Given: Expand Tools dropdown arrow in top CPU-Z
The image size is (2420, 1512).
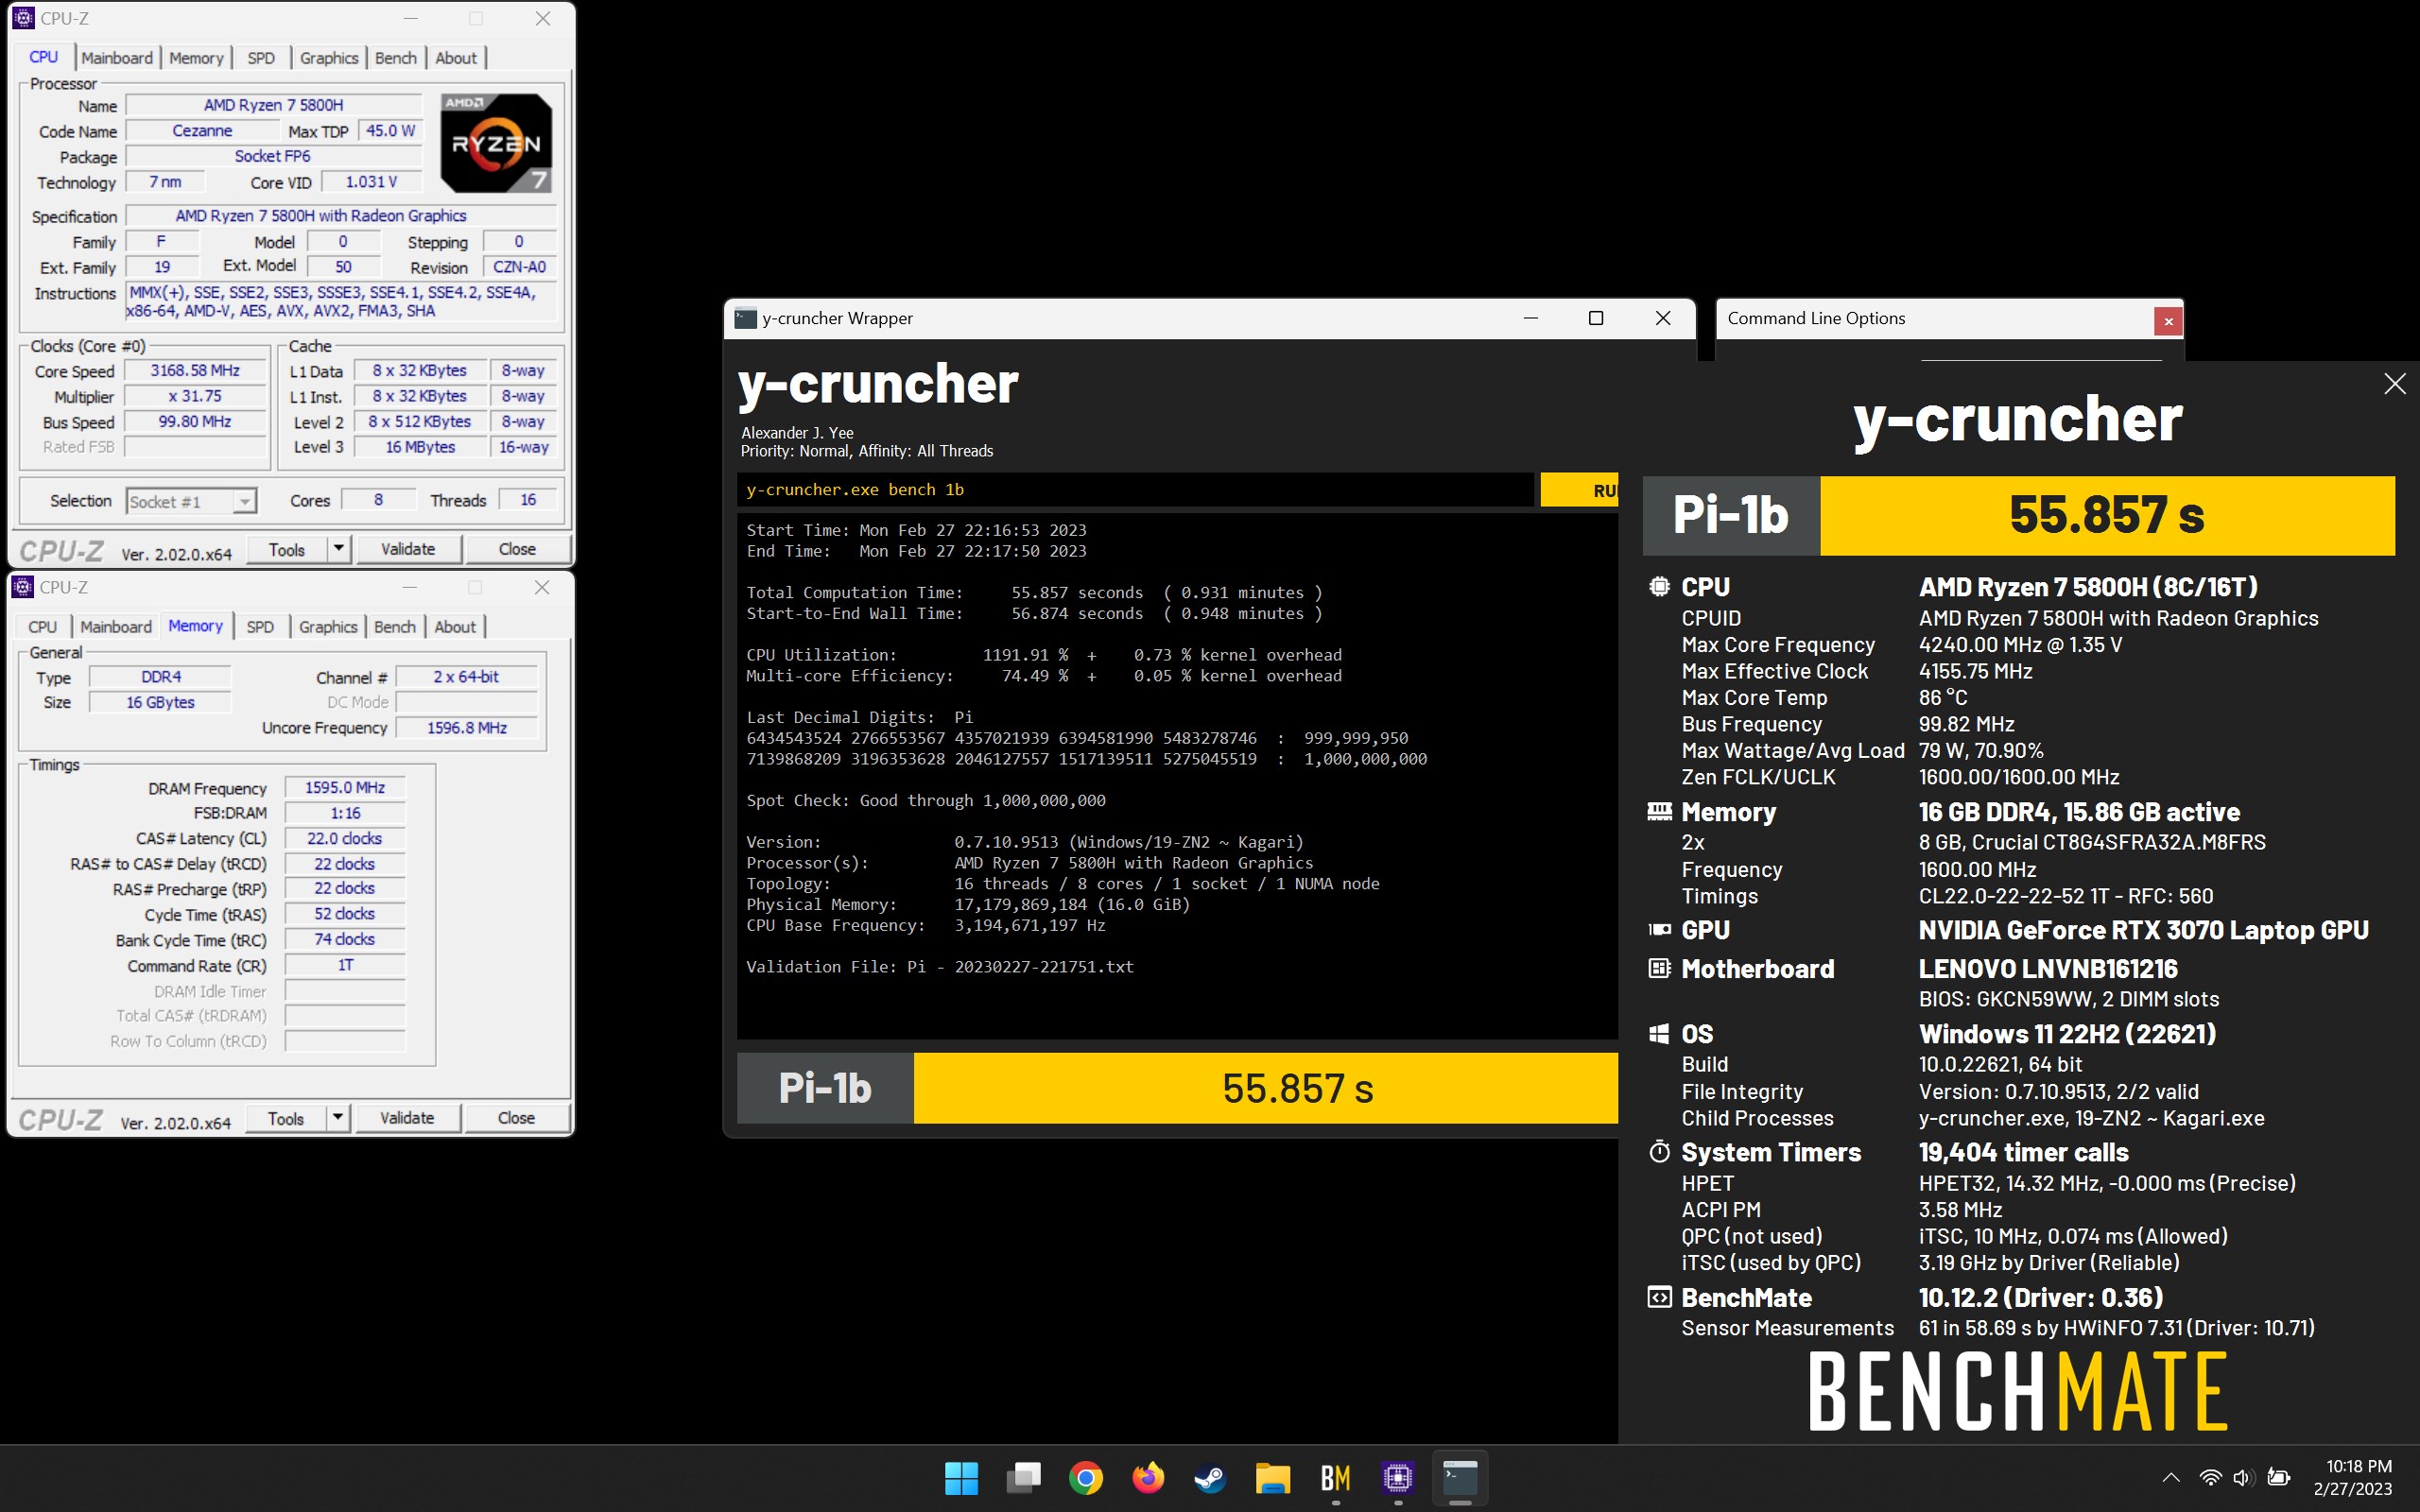Looking at the screenshot, I should click(x=339, y=549).
